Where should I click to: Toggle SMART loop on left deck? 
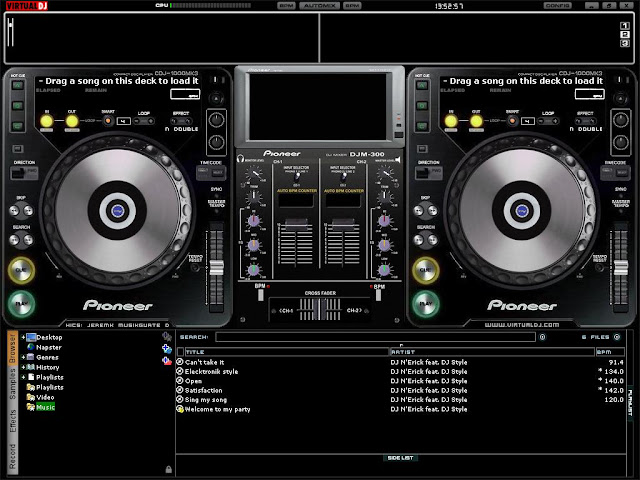click(x=108, y=120)
